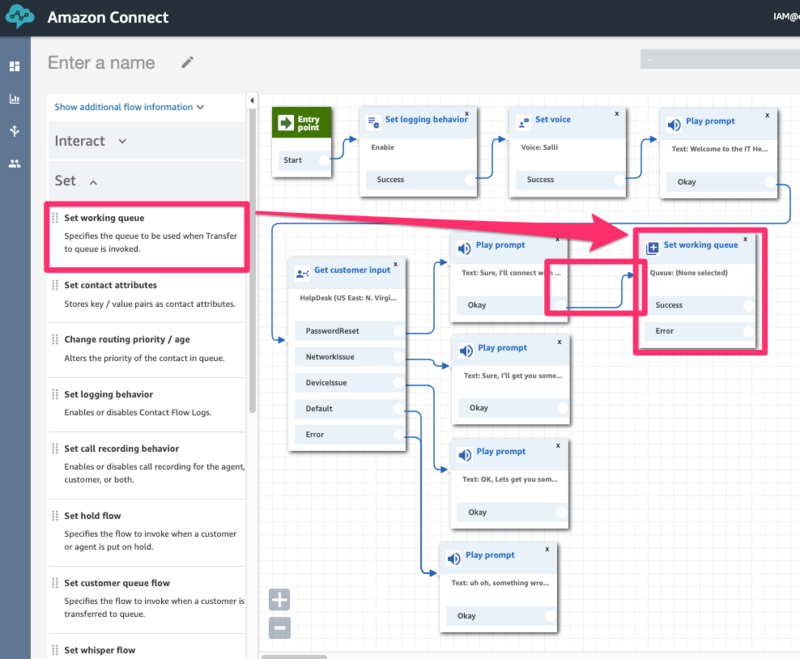Viewport: 800px width, 659px height.
Task: Click the DeviceIssue output connector
Action: click(399, 383)
